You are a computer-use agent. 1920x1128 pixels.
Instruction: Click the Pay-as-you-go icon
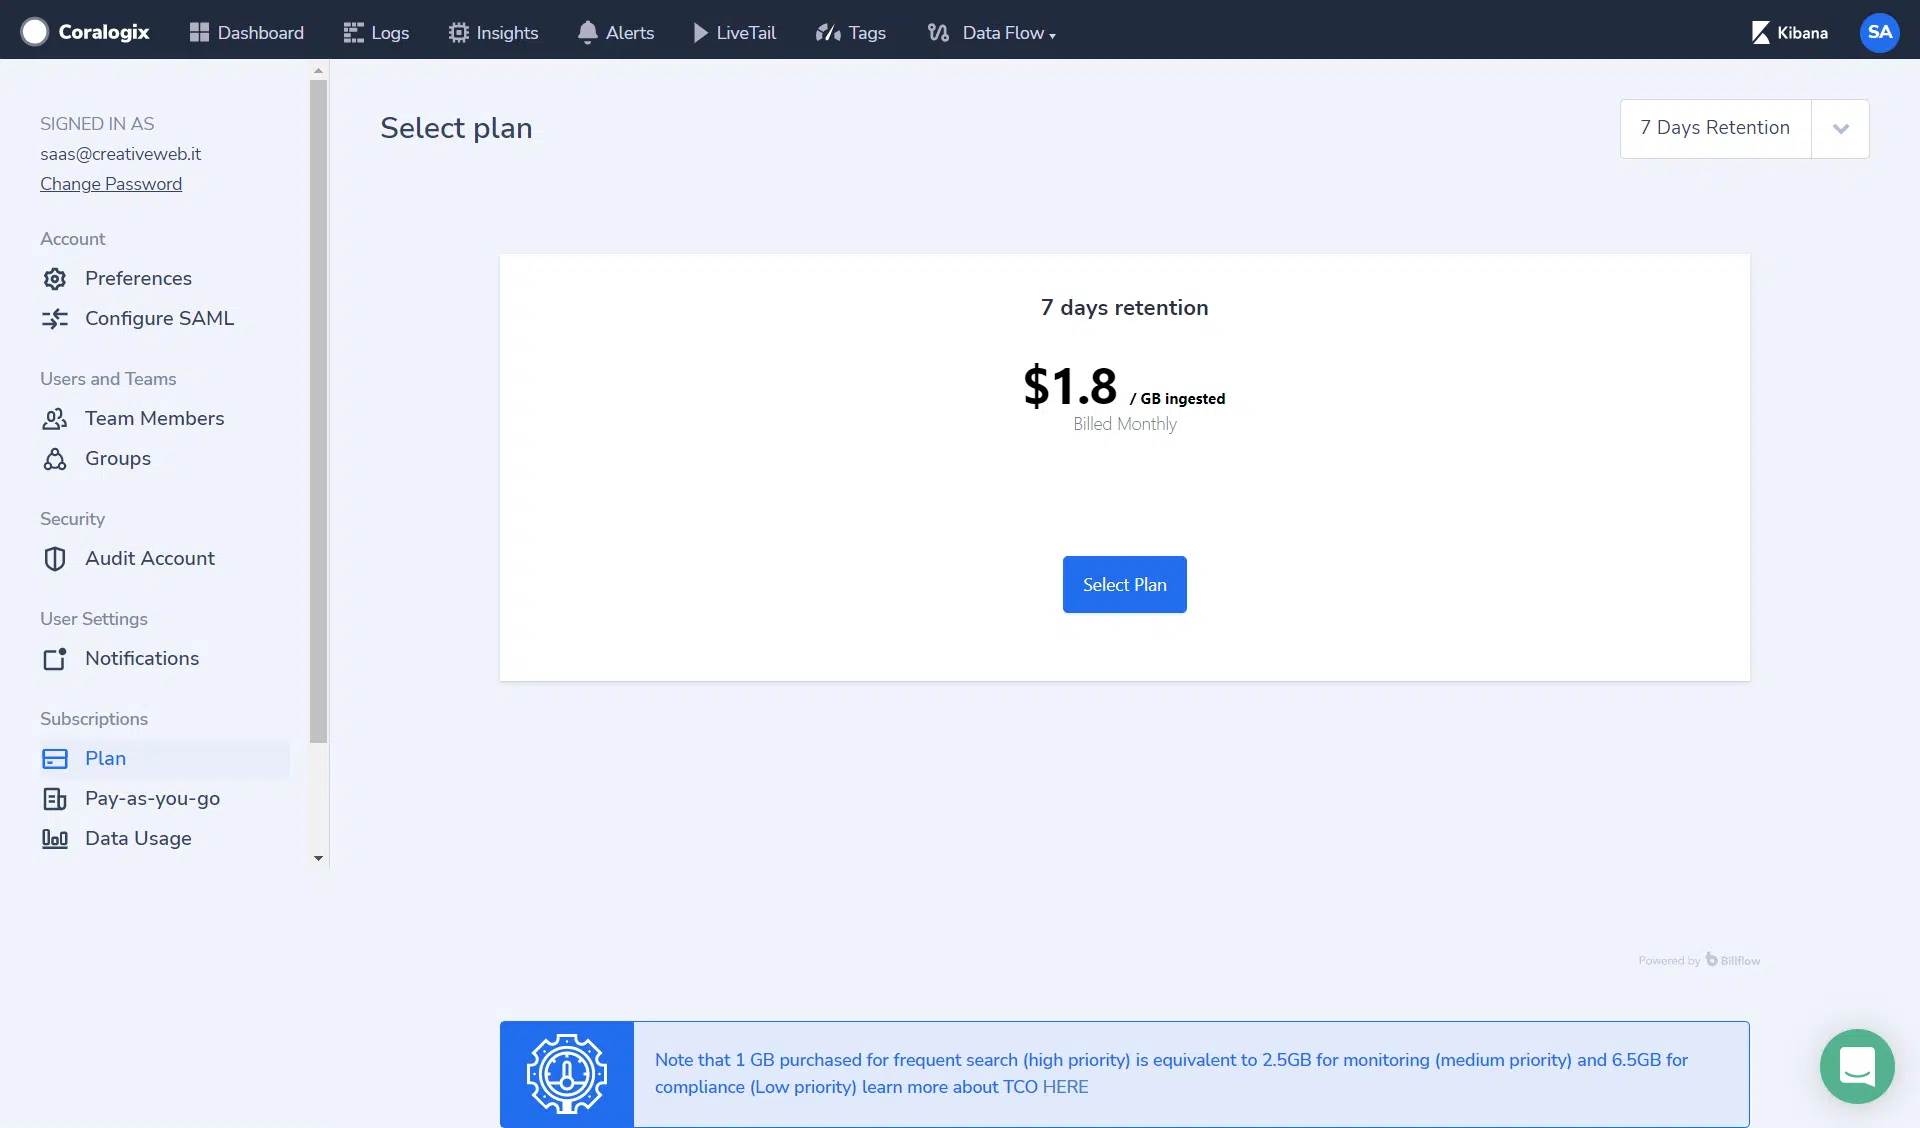(x=55, y=799)
